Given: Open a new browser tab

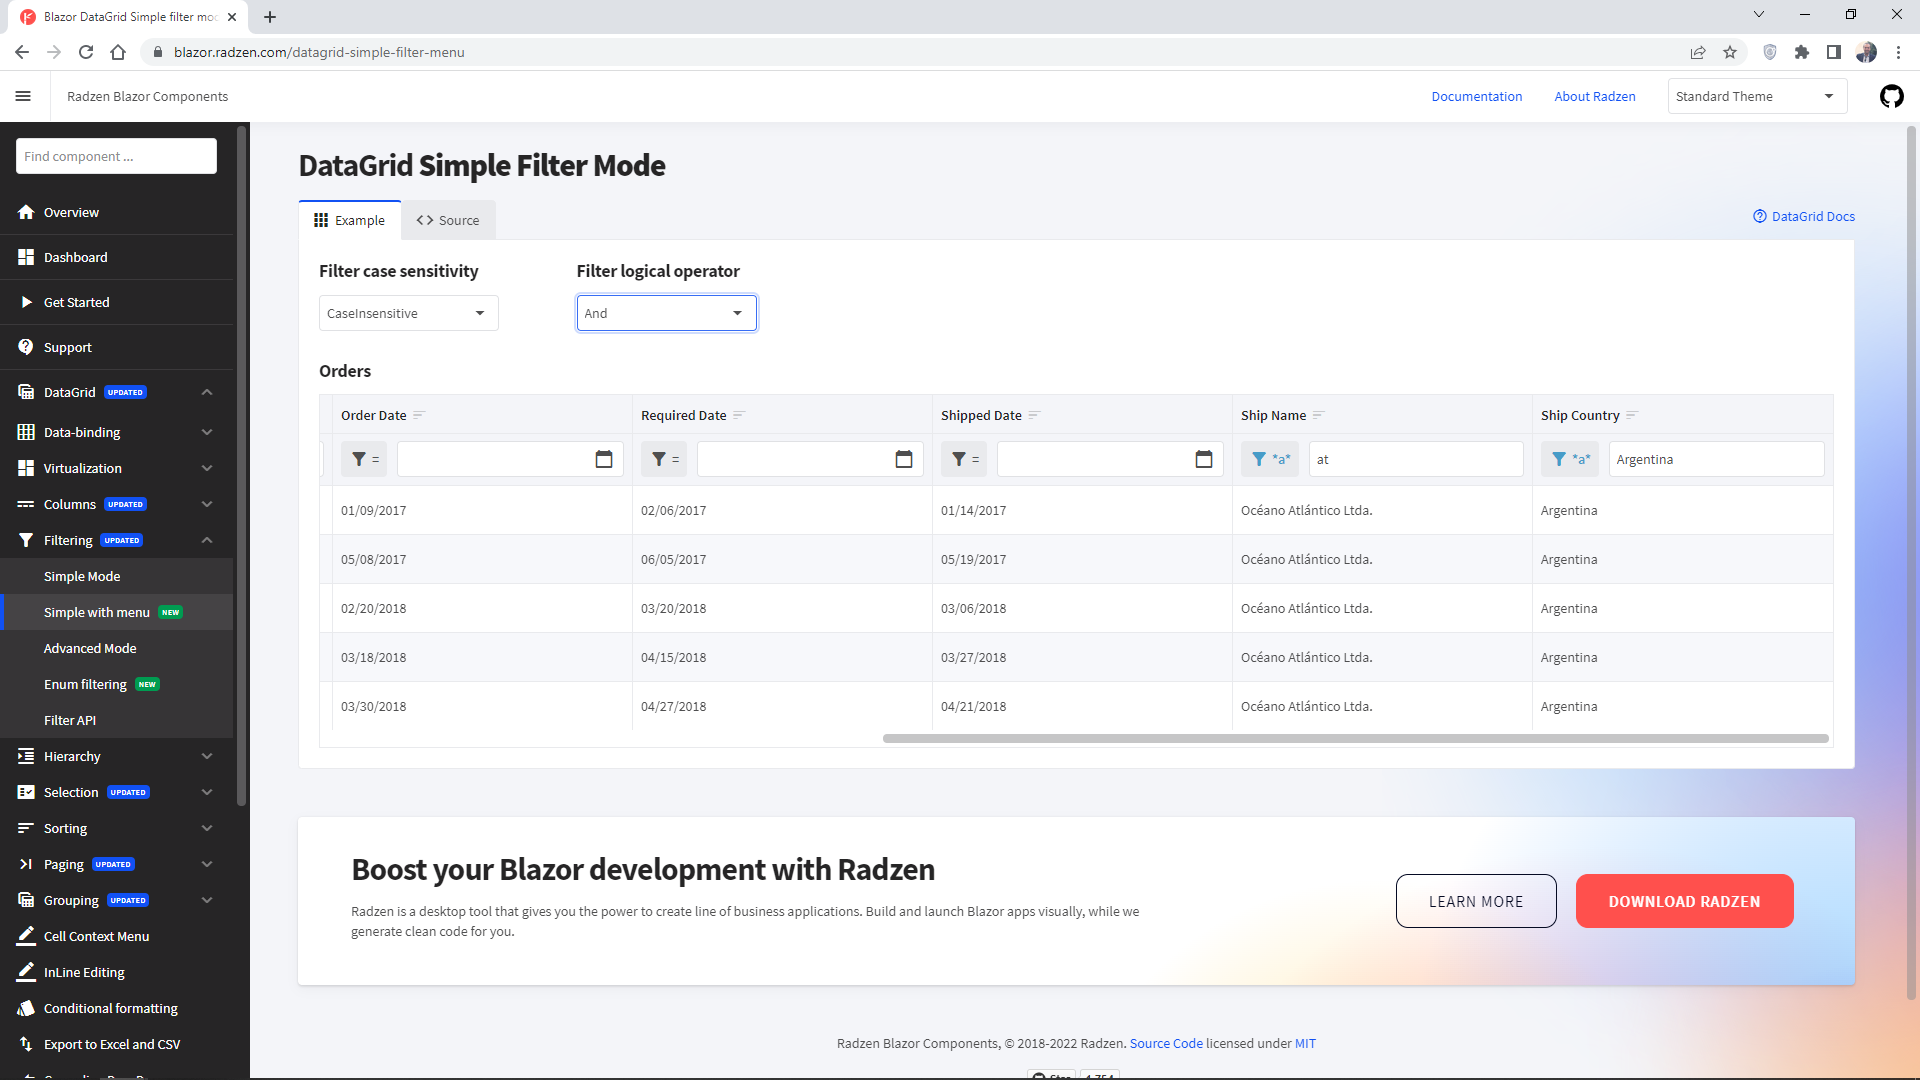Looking at the screenshot, I should (270, 17).
